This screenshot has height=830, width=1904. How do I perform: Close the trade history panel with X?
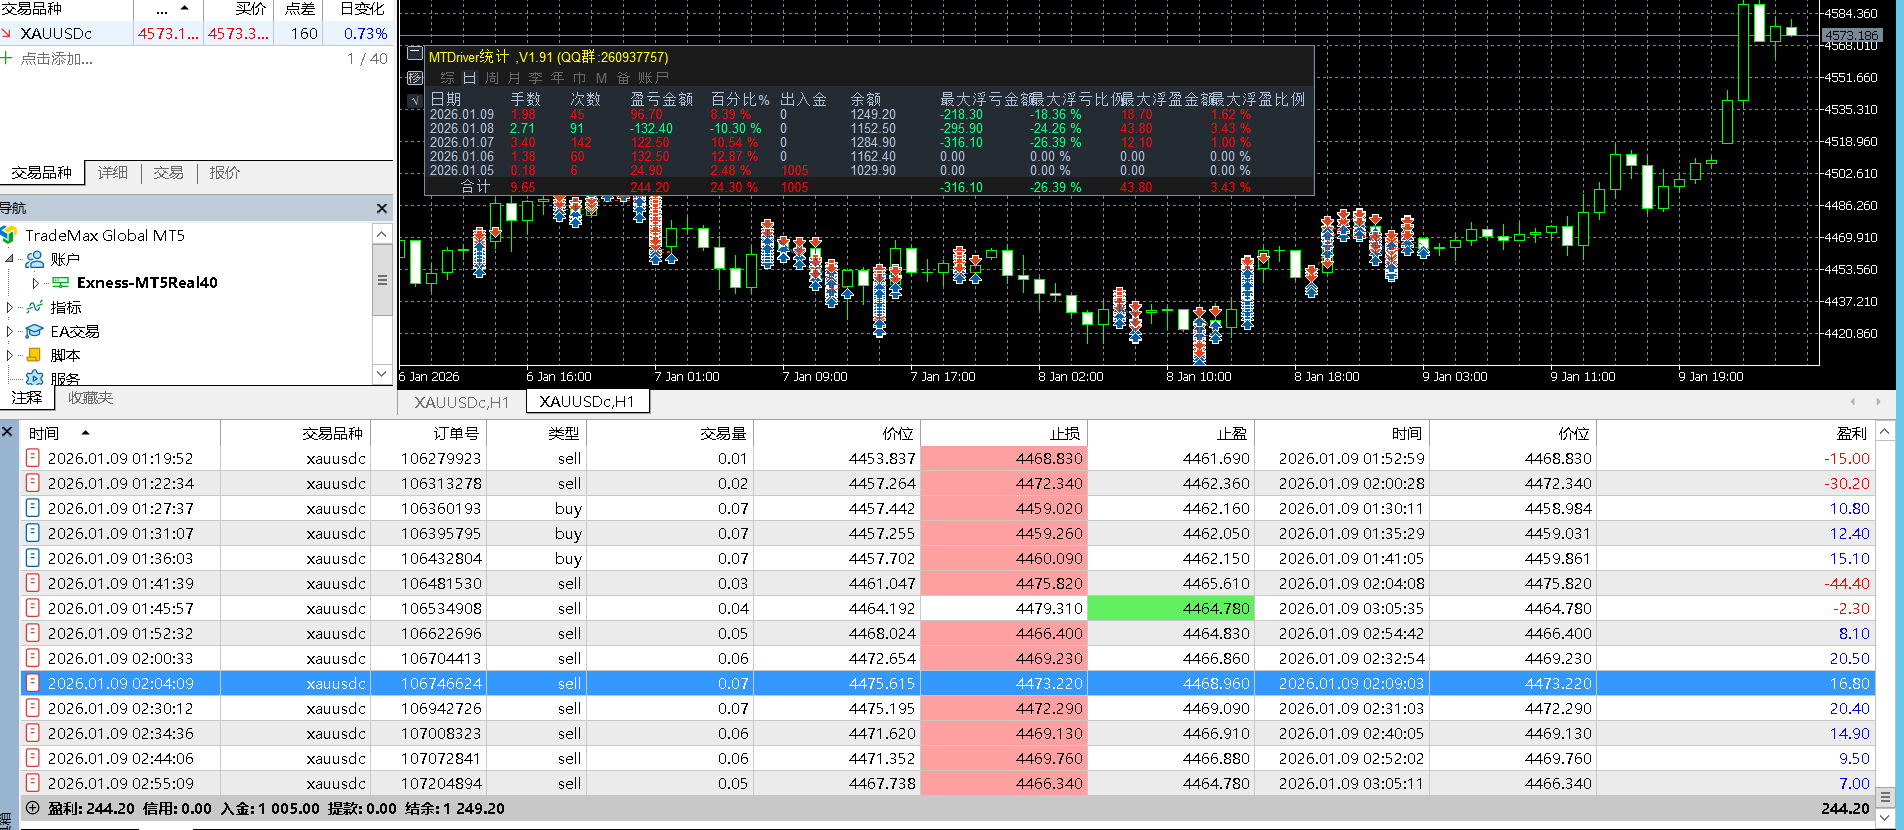(8, 432)
